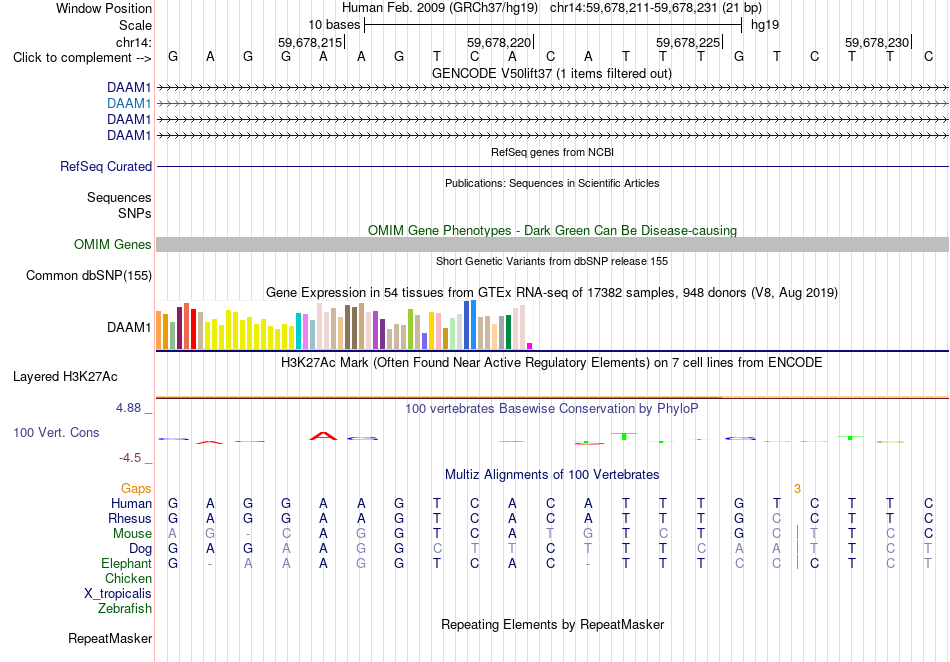Image resolution: width=950 pixels, height=662 pixels.
Task: Click the hg19 label beside the scale bar
Action: [x=765, y=25]
